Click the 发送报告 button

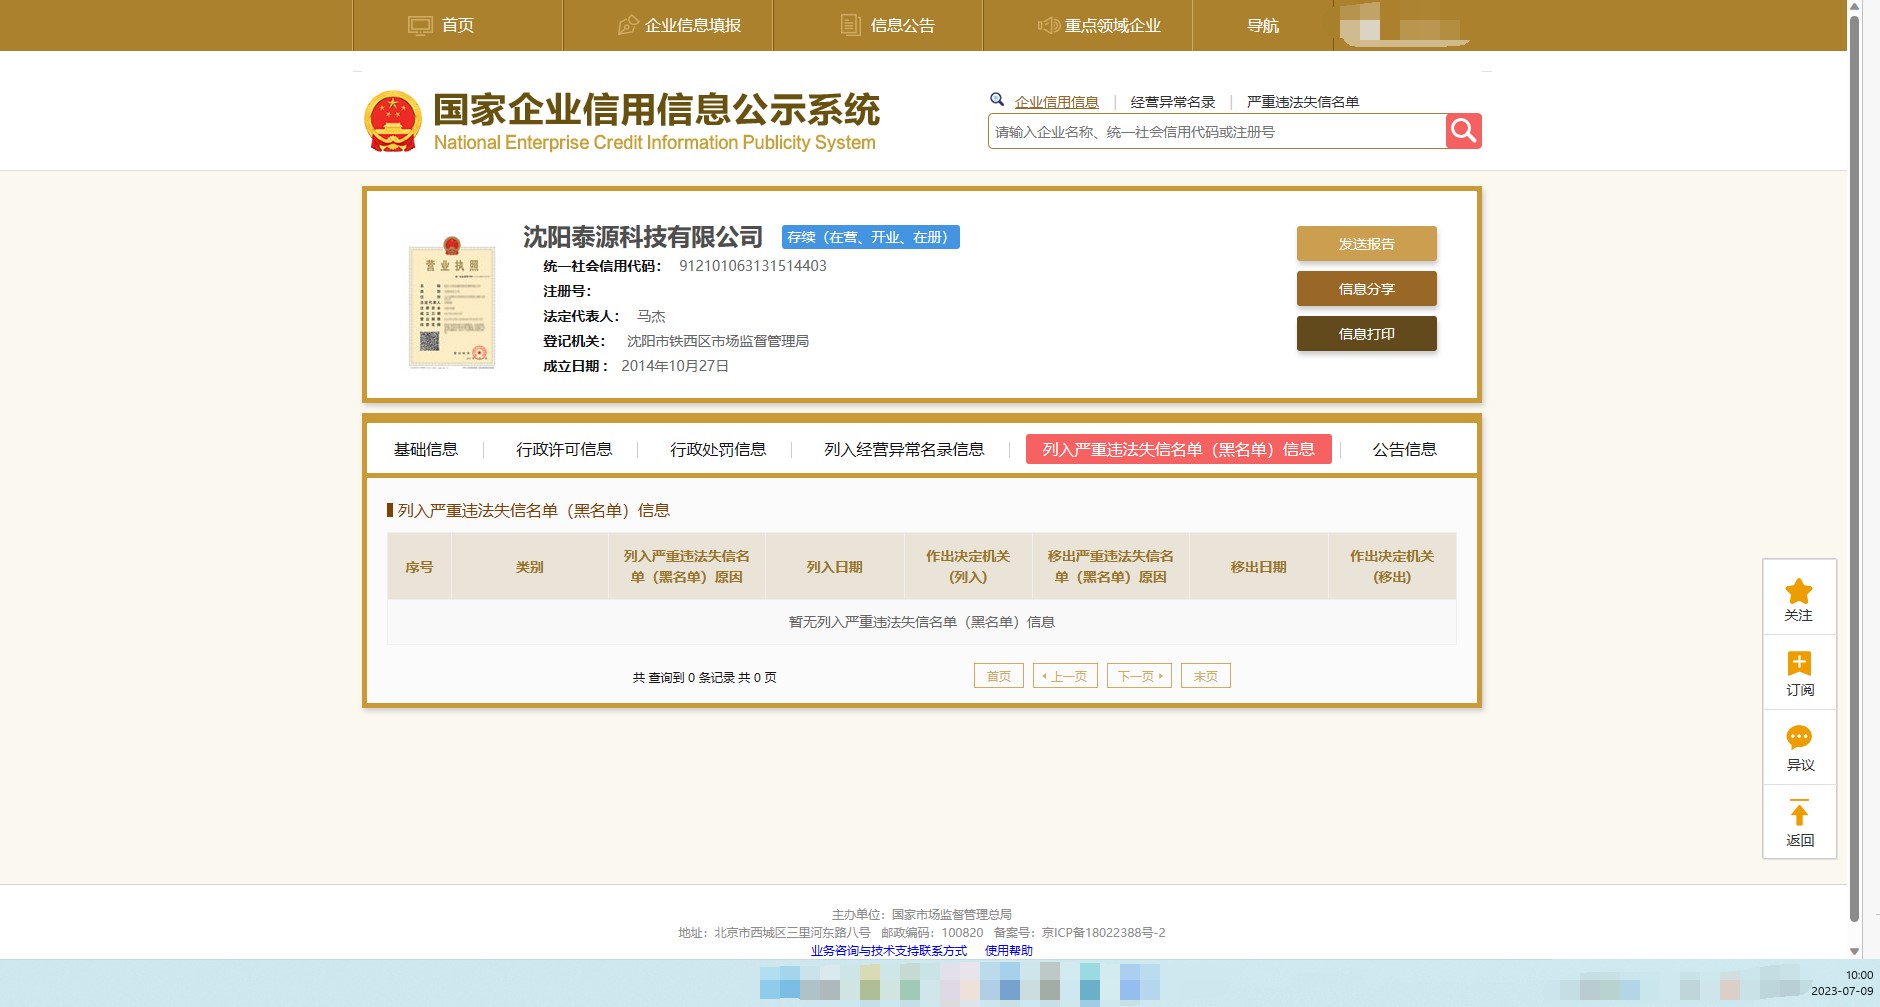click(x=1367, y=243)
